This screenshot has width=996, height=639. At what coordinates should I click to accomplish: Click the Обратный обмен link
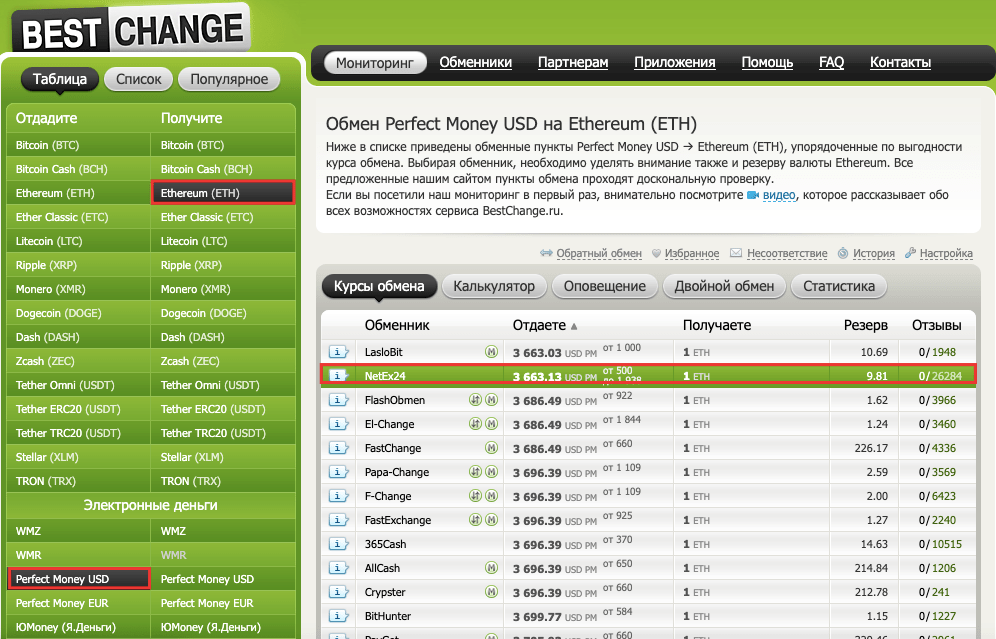[x=598, y=254]
